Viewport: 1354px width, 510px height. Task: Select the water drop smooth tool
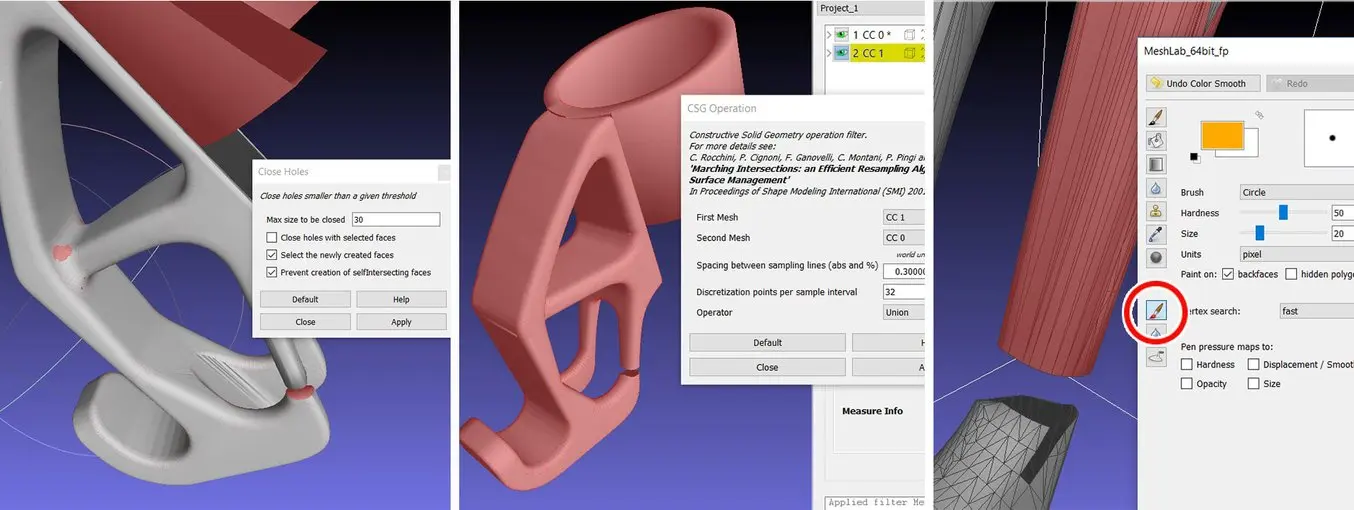tap(1156, 188)
